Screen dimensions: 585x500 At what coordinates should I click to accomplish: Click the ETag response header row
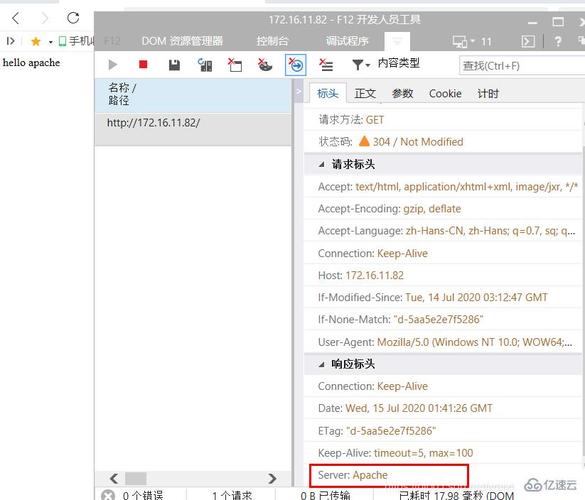pos(443,431)
